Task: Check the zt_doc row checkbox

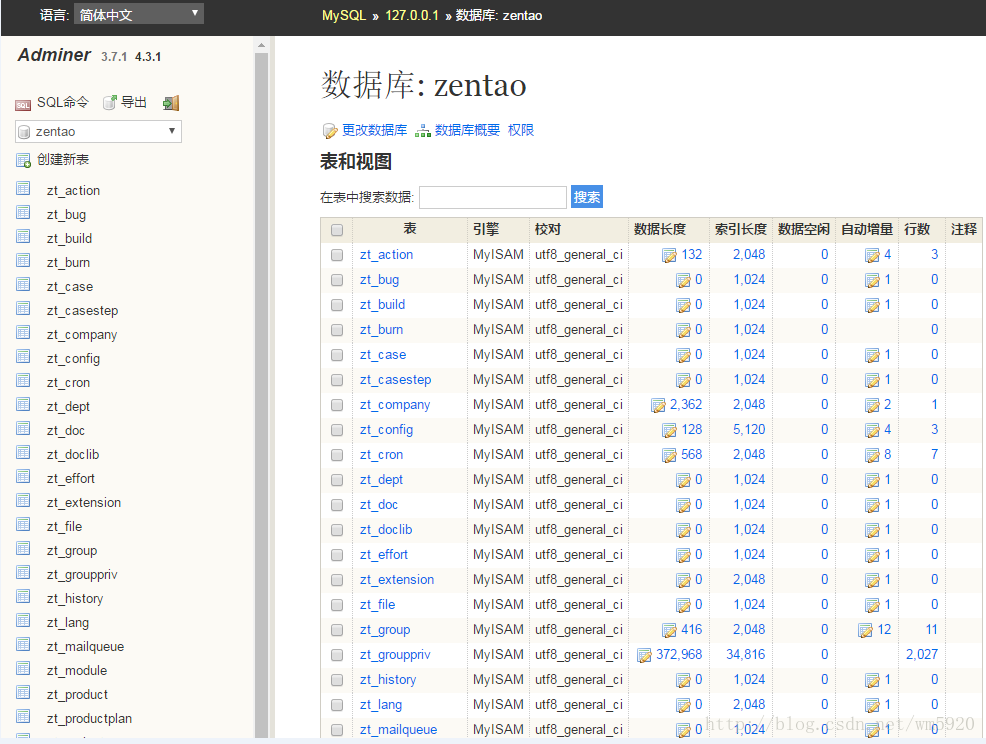Action: coord(337,505)
